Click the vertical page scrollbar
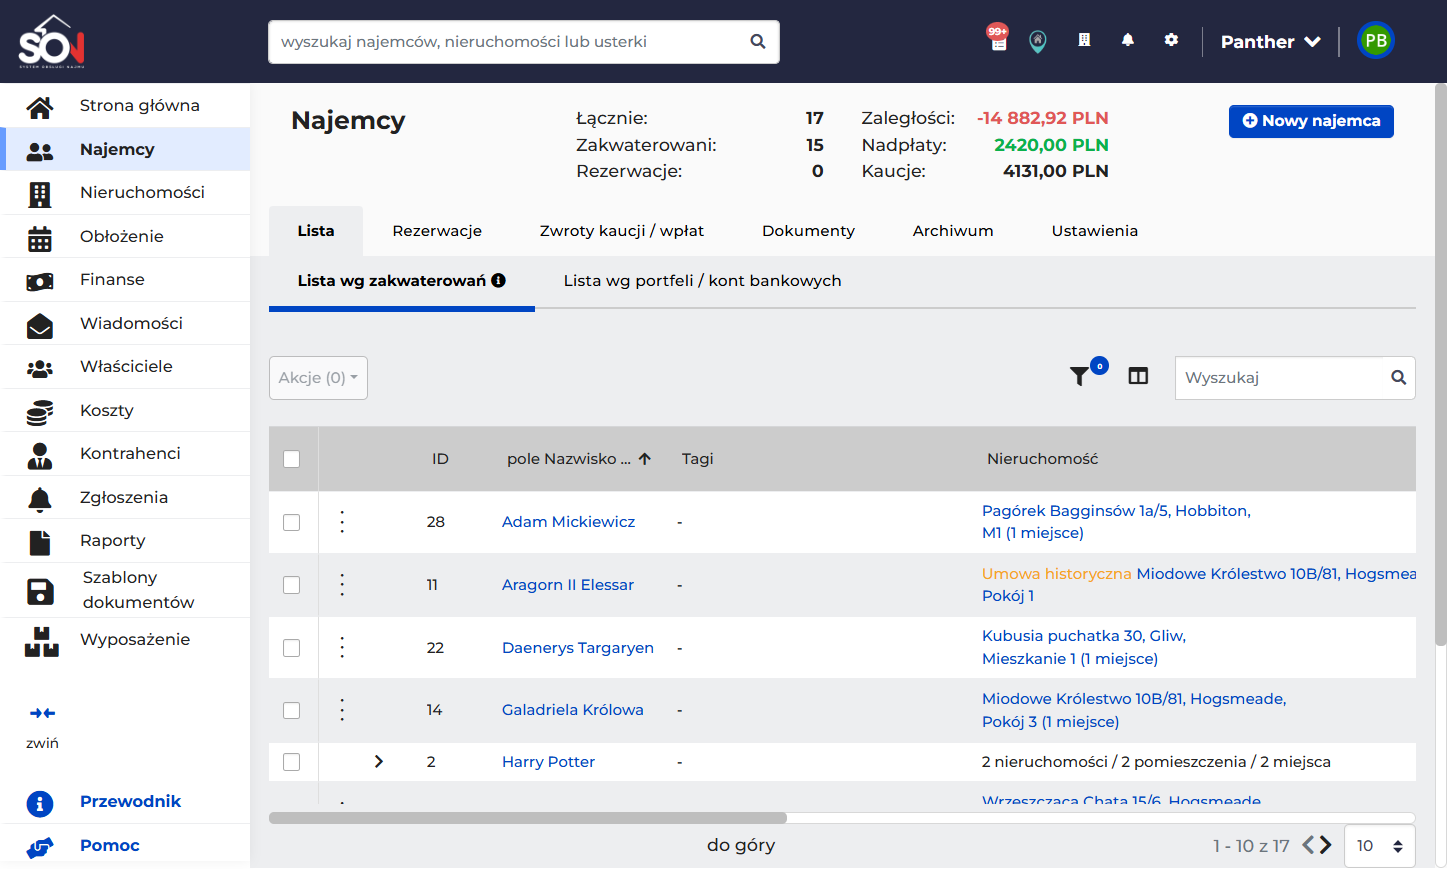Image resolution: width=1447 pixels, height=869 pixels. pos(1440,365)
